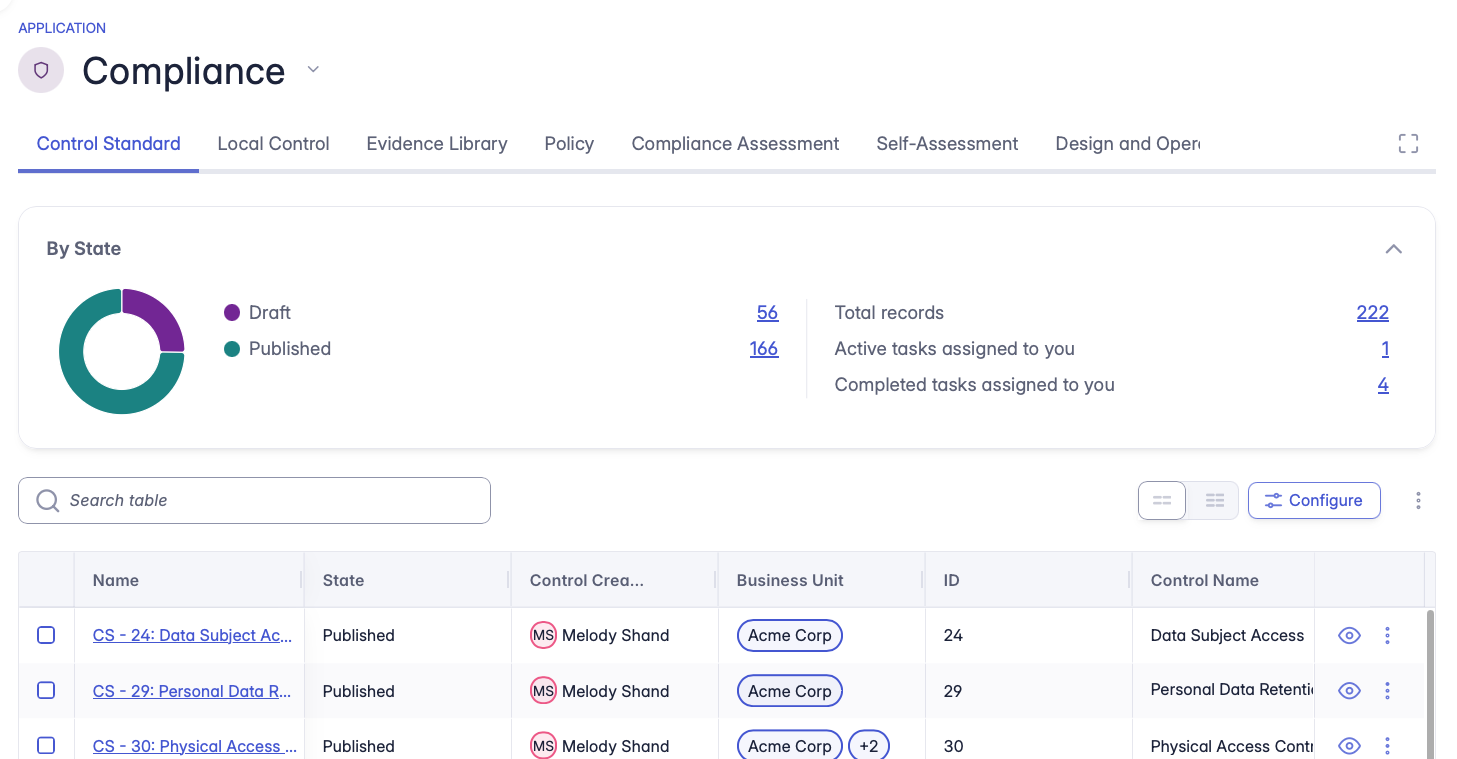Switch to compact row density view

pos(1214,500)
